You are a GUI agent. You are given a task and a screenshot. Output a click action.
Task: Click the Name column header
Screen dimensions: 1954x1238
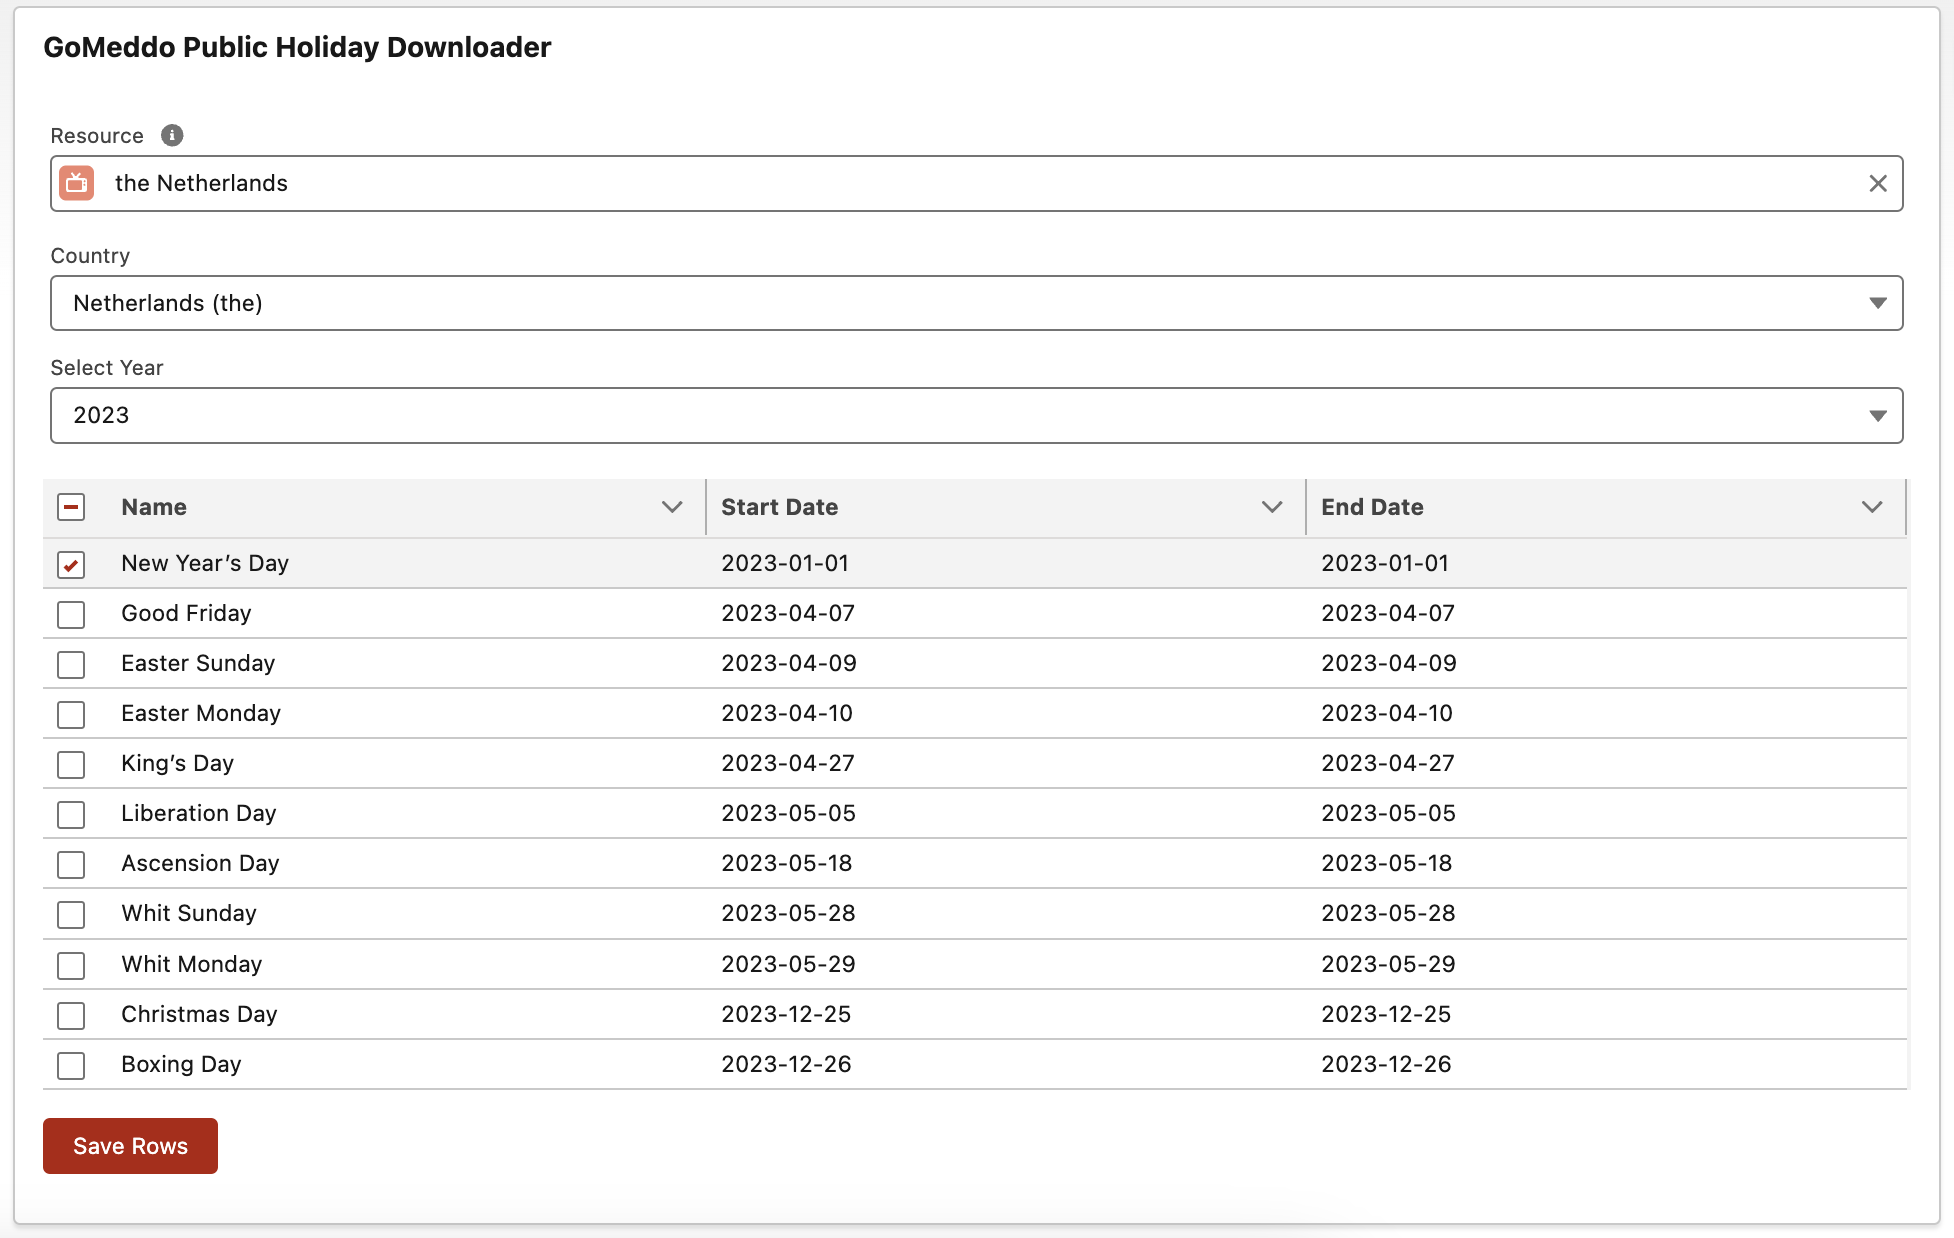(x=154, y=507)
